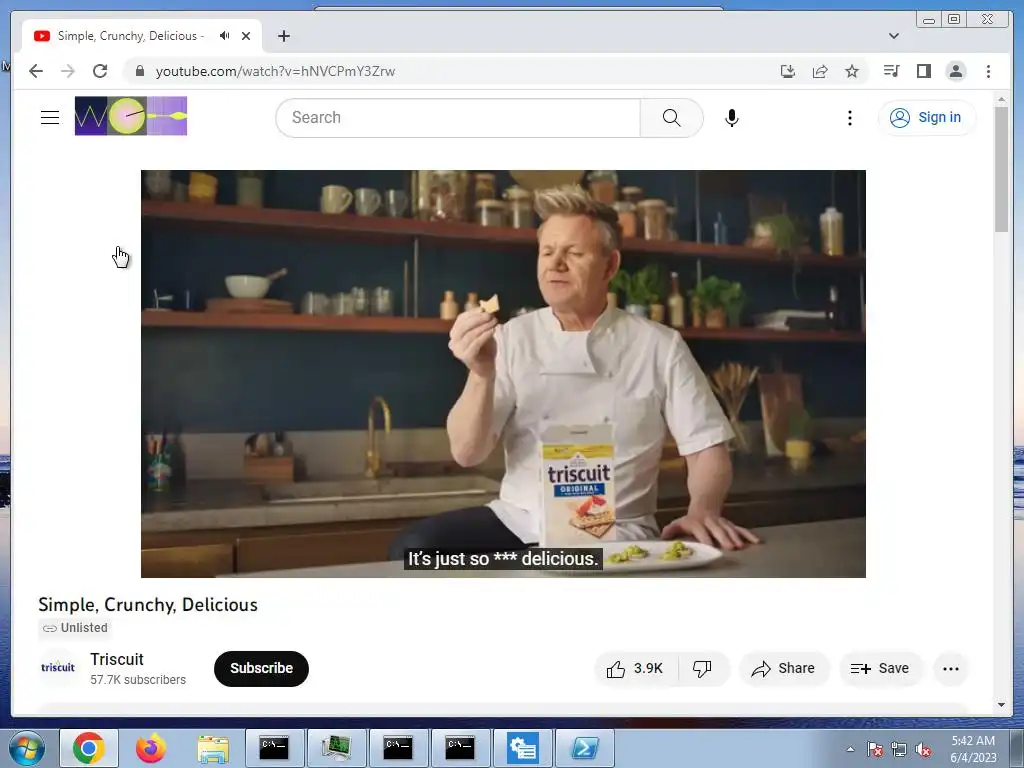Click the video title text

coord(148,605)
